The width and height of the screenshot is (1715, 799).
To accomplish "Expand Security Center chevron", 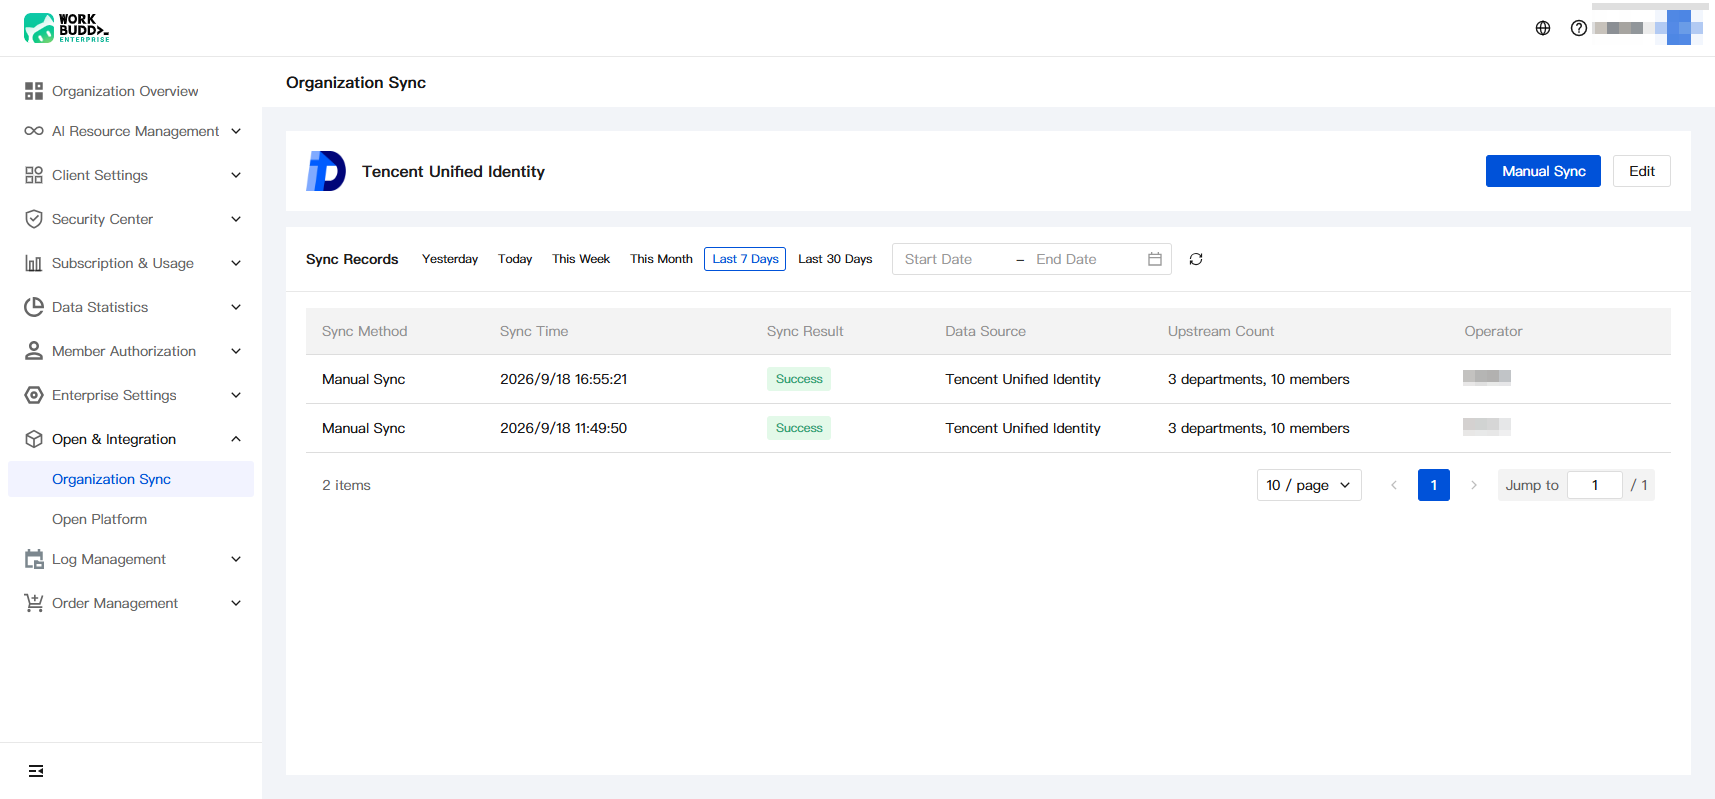I will (x=236, y=219).
